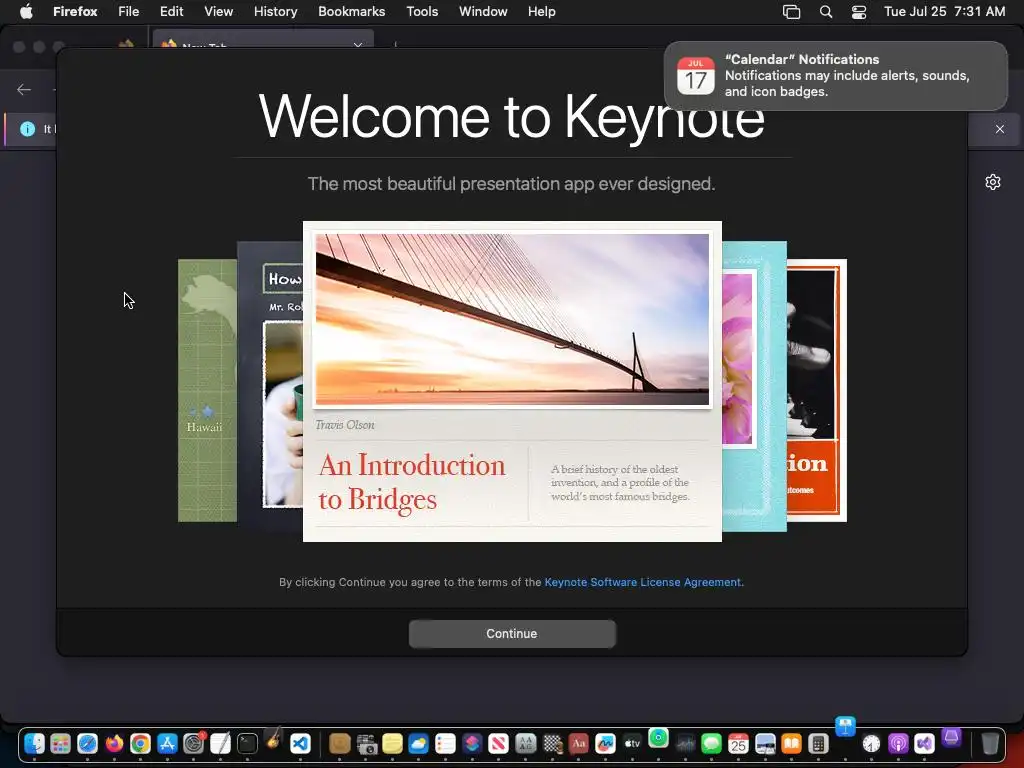Launch Chess from the Dock
The image size is (1024, 768).
coord(552,743)
